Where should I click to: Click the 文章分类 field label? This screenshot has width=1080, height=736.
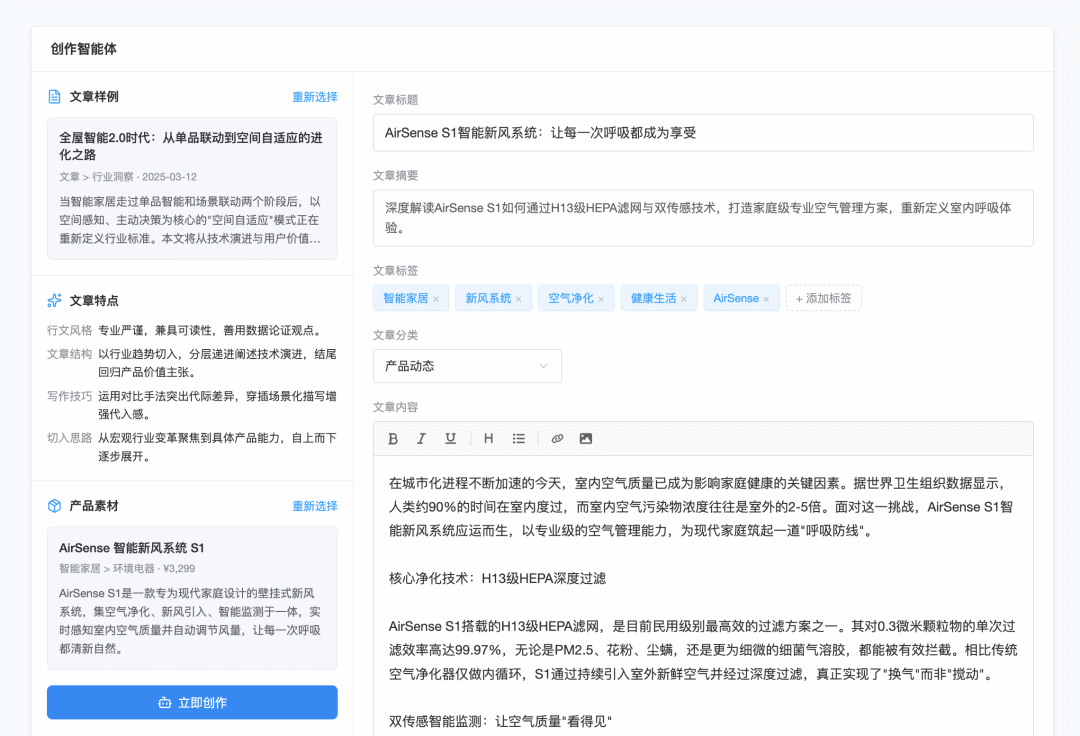click(395, 335)
